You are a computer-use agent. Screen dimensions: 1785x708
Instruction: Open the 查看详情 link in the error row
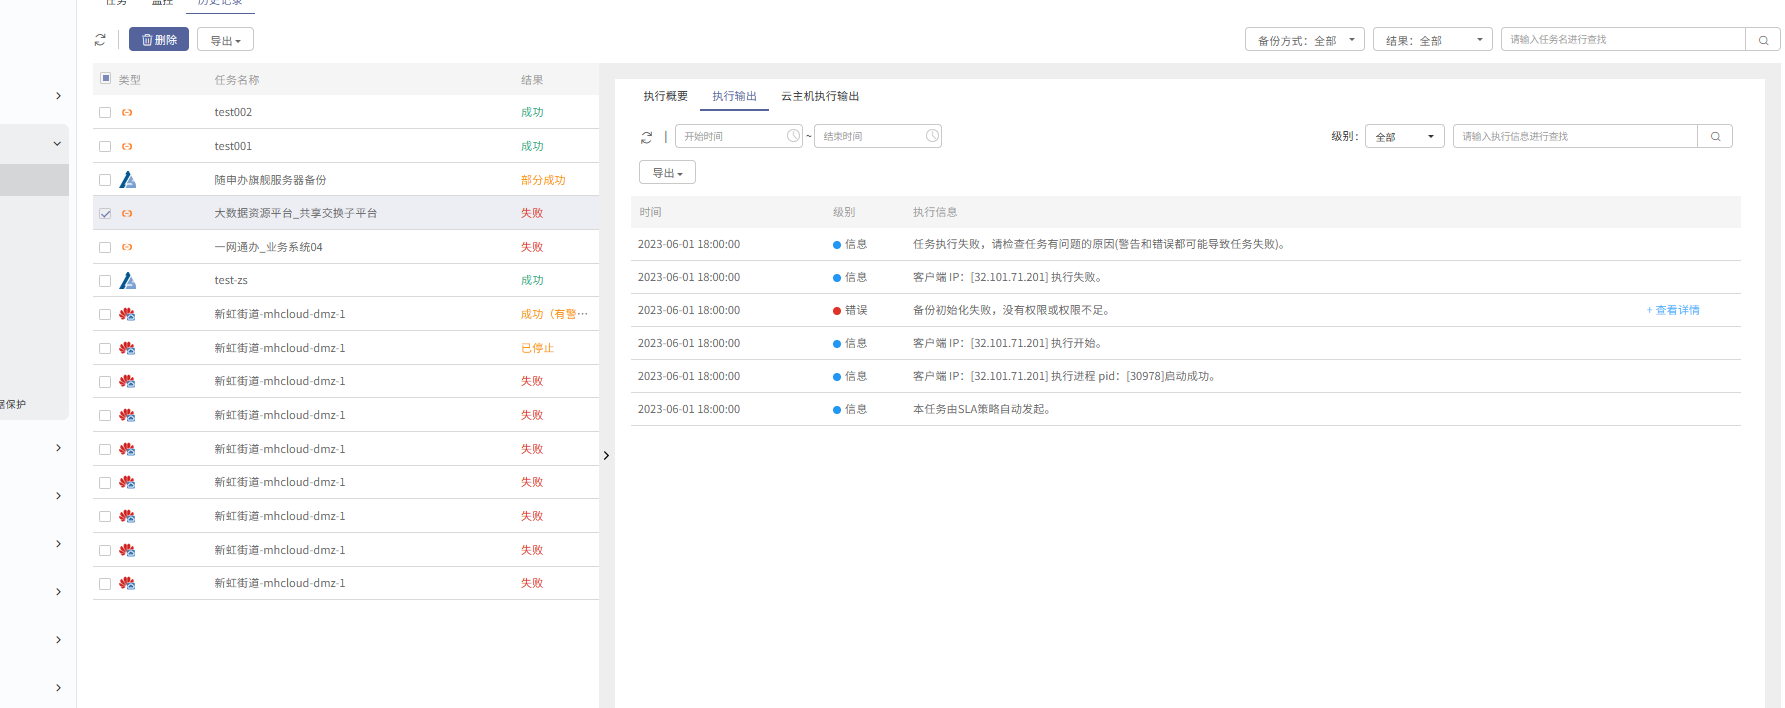[1673, 310]
